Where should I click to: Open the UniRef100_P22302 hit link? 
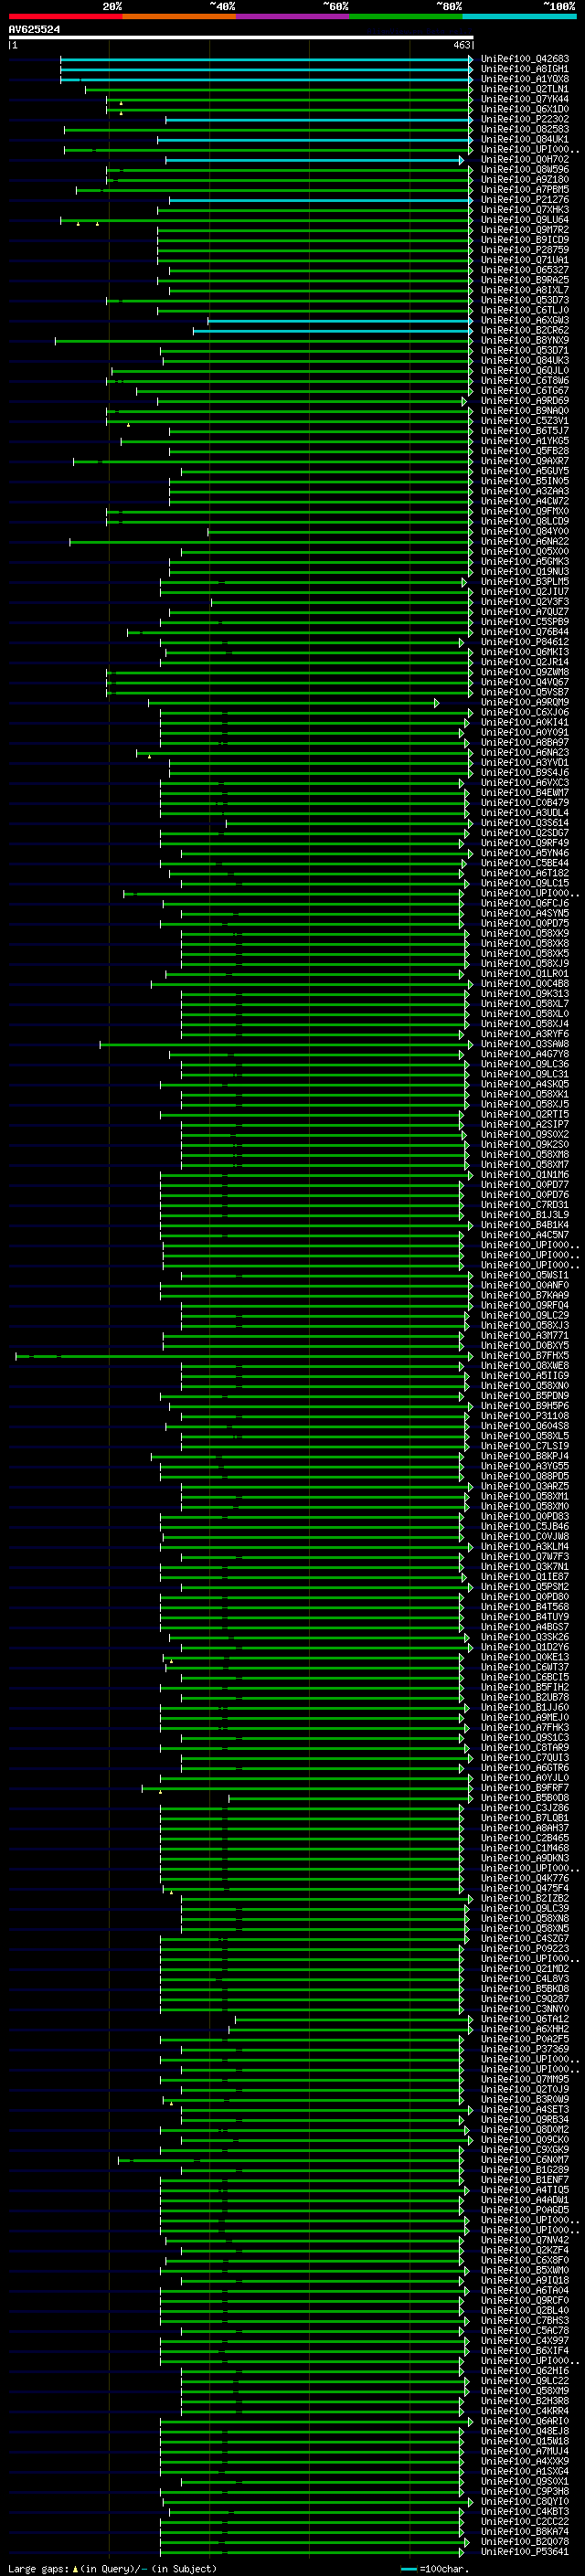[x=525, y=119]
